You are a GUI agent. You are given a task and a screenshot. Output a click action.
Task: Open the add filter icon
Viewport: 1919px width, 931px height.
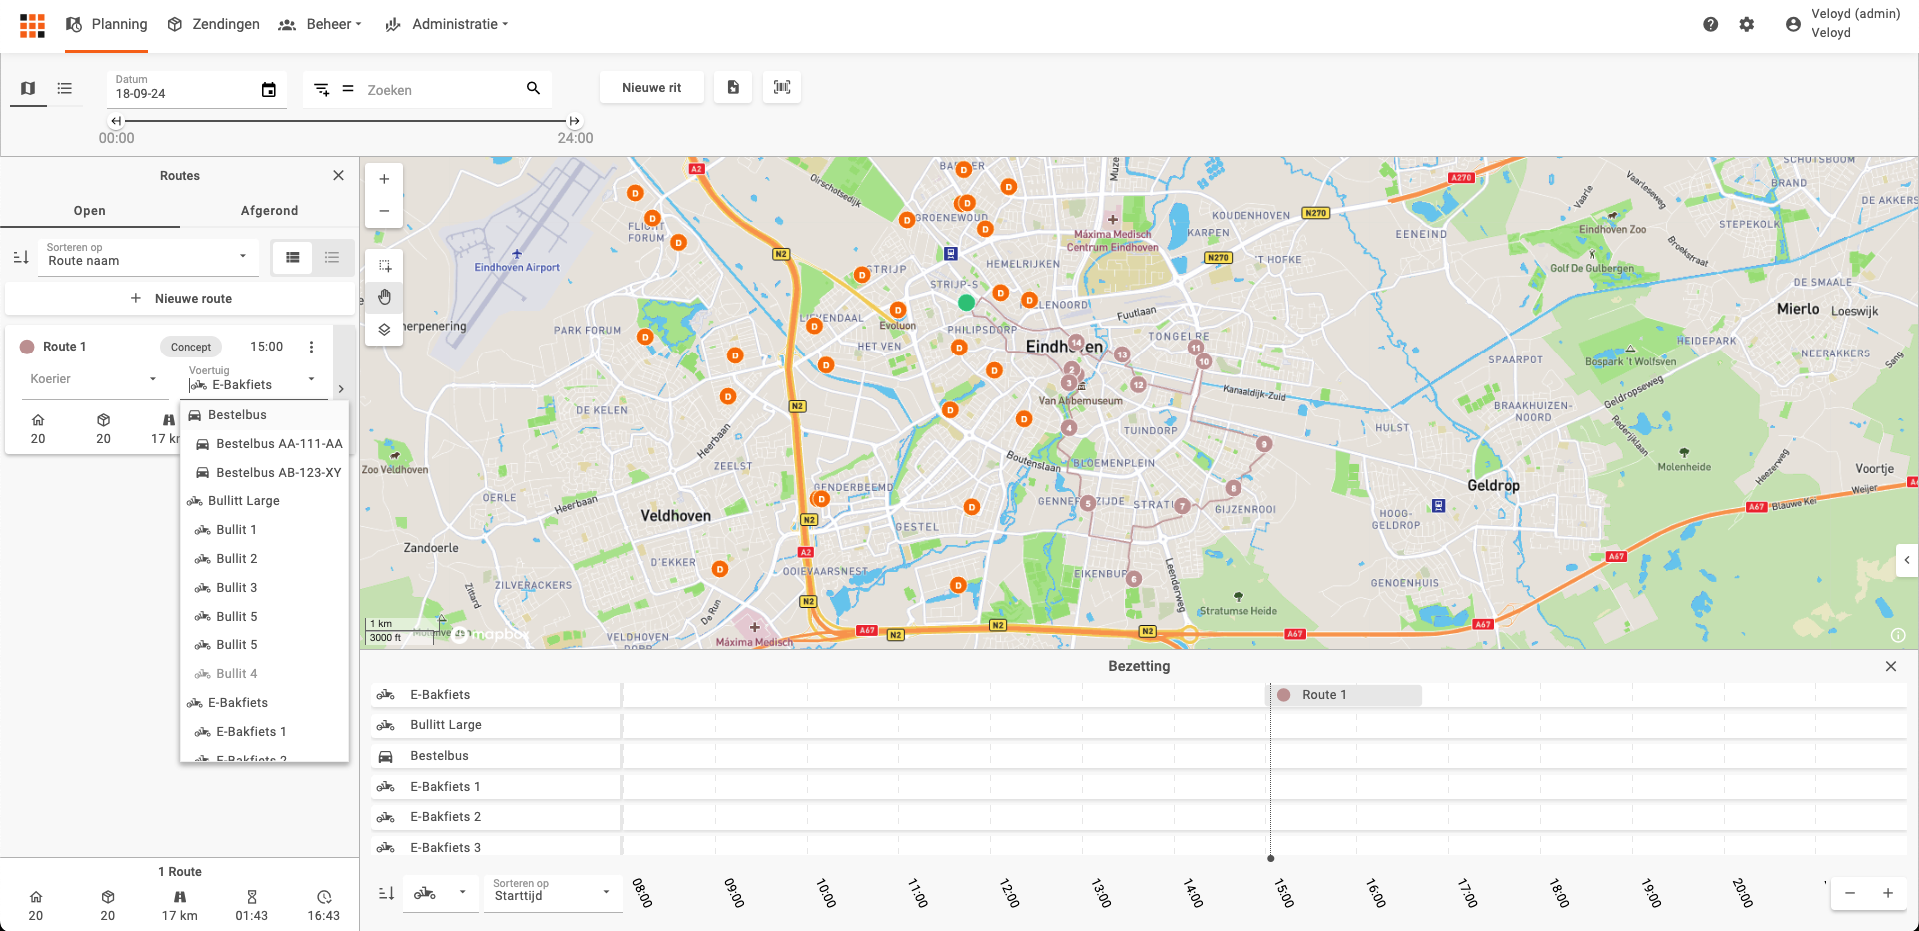tap(321, 89)
